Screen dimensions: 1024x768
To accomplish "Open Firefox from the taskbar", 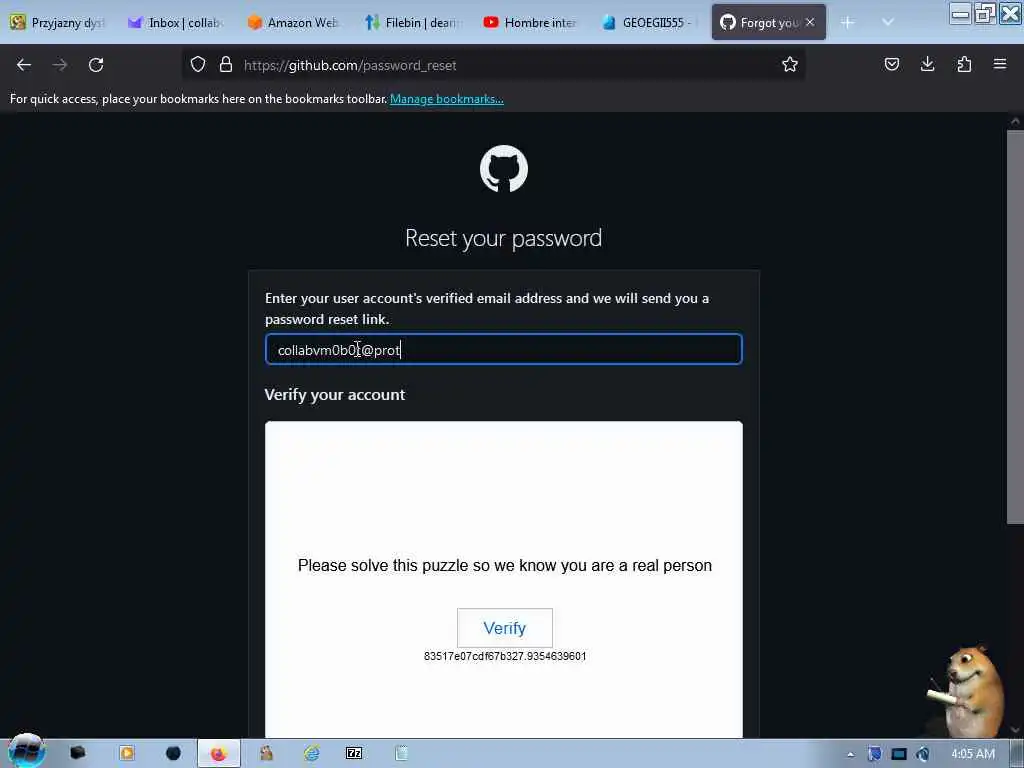I will tap(218, 754).
